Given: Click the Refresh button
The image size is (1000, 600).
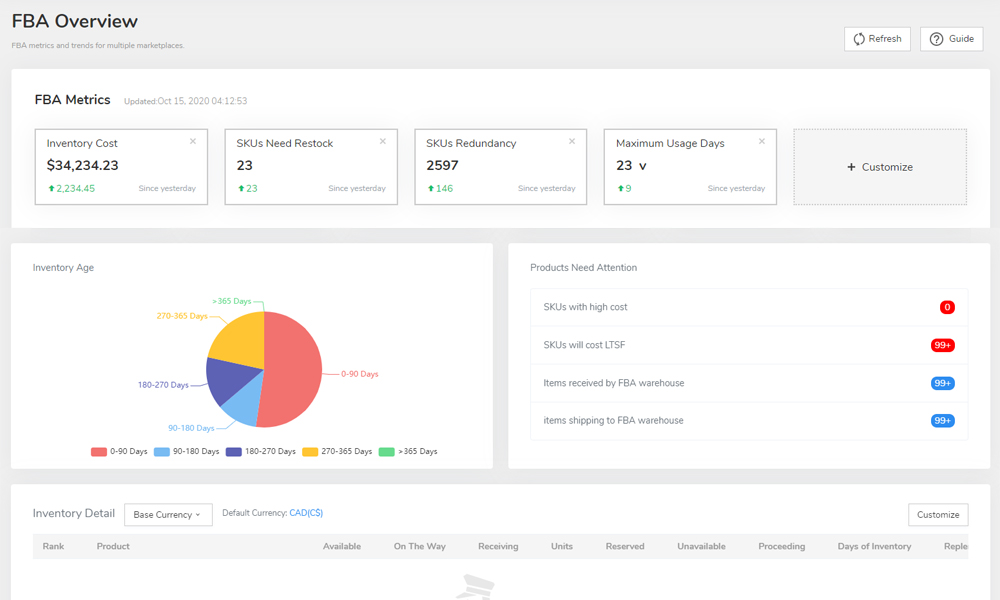Looking at the screenshot, I should (x=877, y=39).
